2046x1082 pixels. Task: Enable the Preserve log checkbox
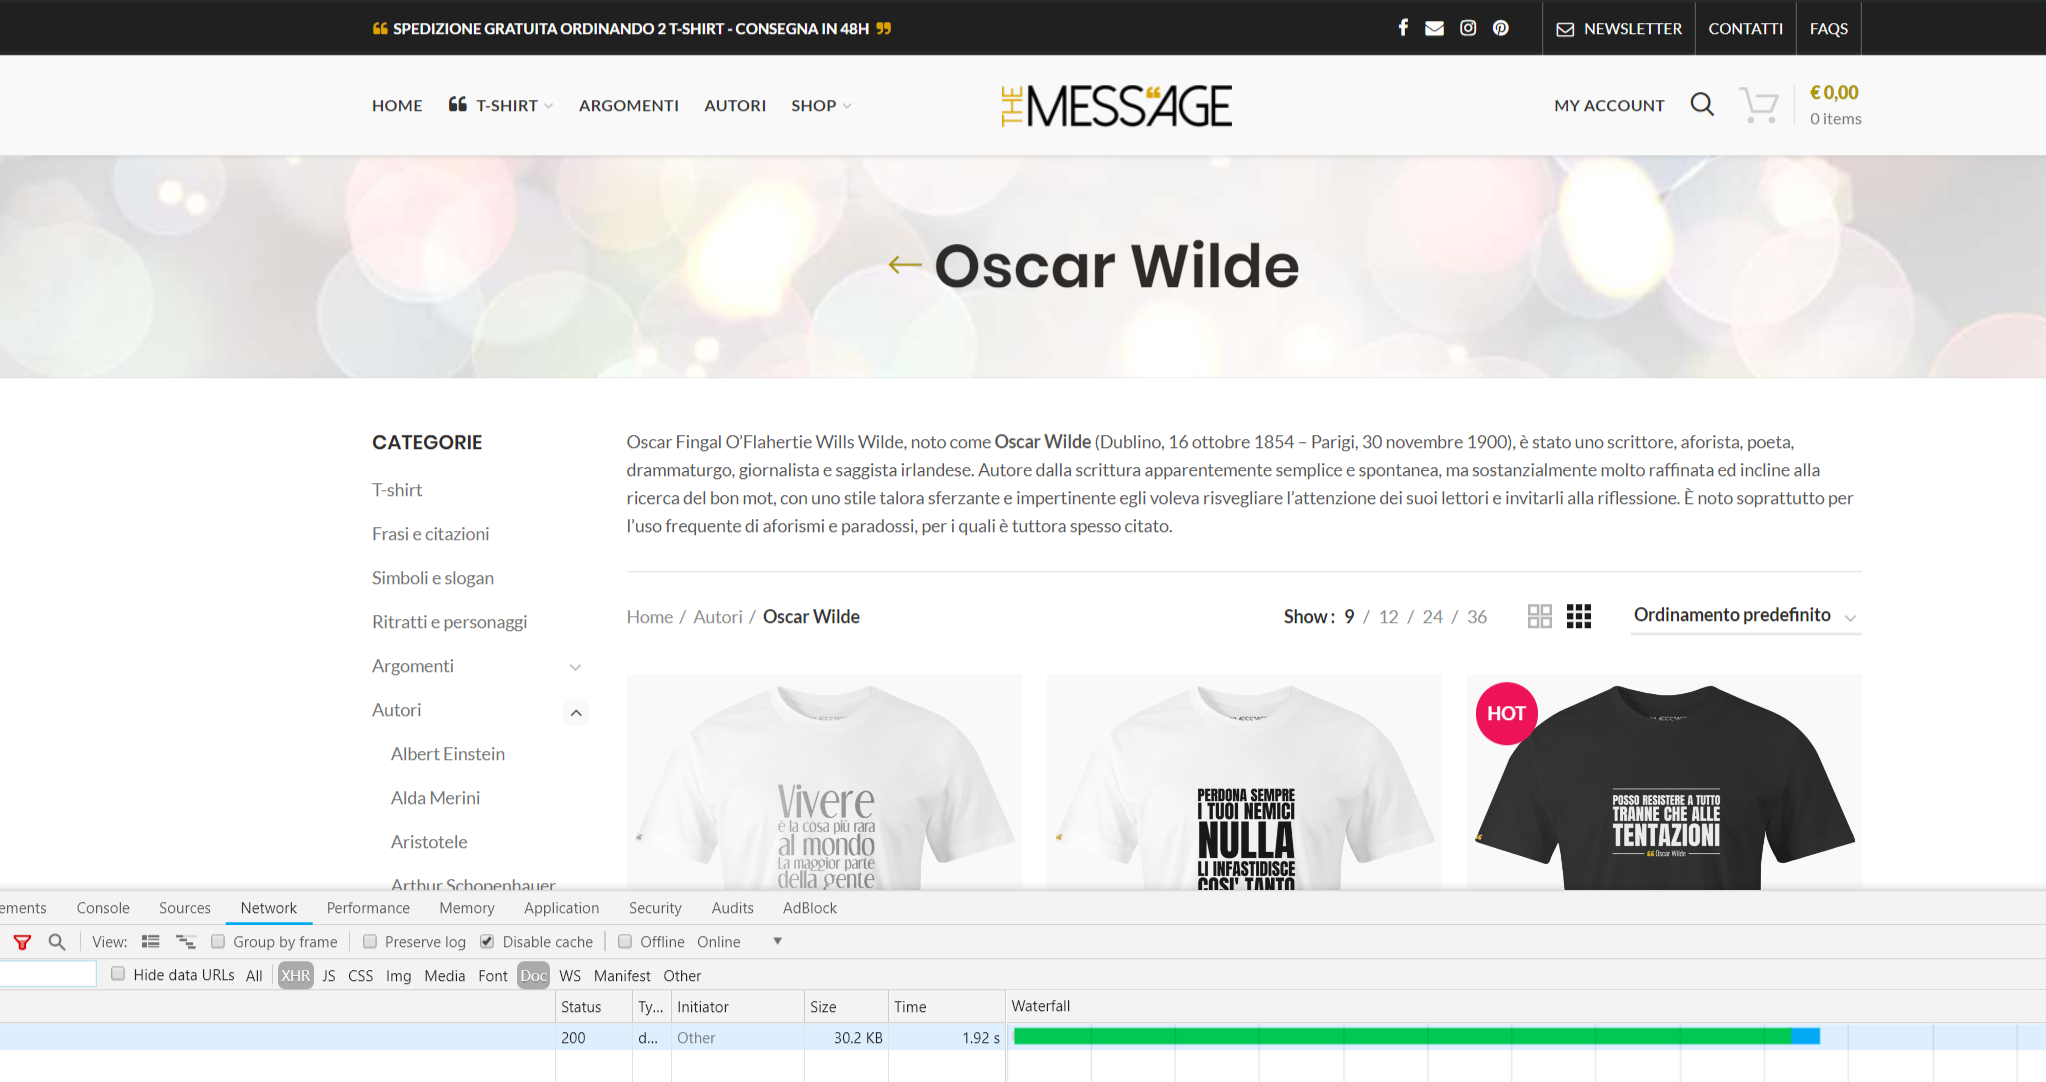(x=370, y=942)
